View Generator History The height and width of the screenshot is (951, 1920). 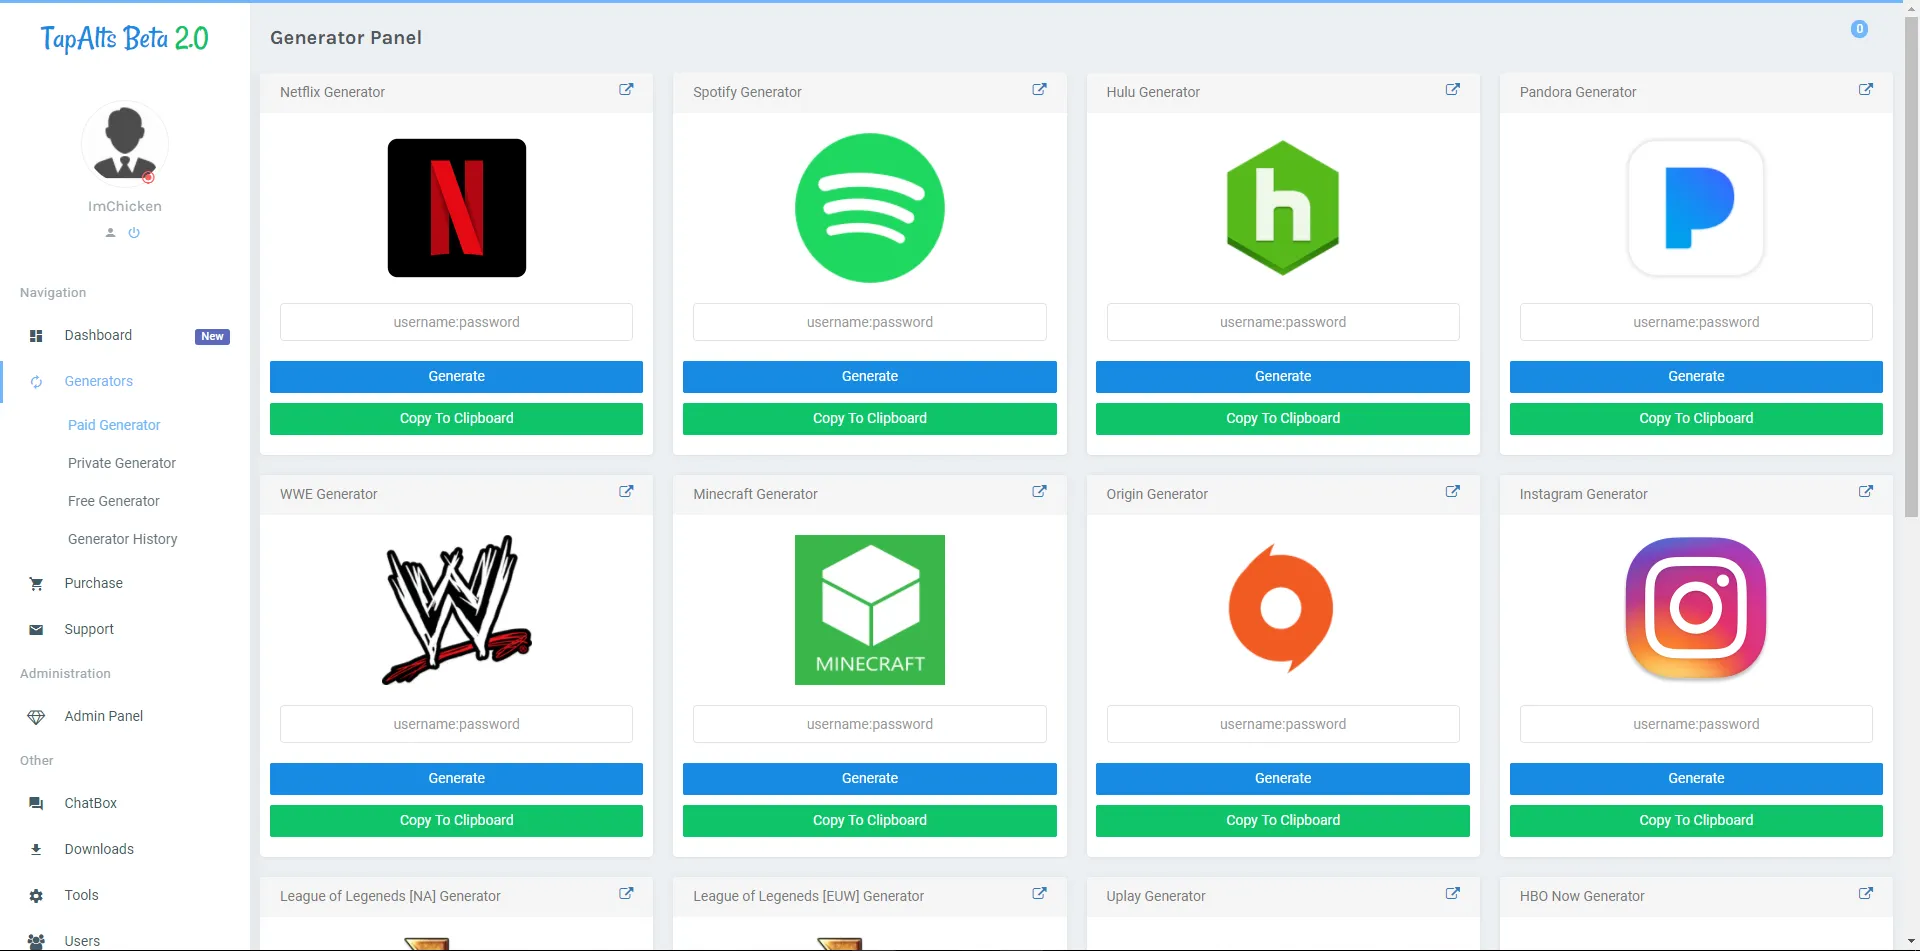tap(123, 539)
